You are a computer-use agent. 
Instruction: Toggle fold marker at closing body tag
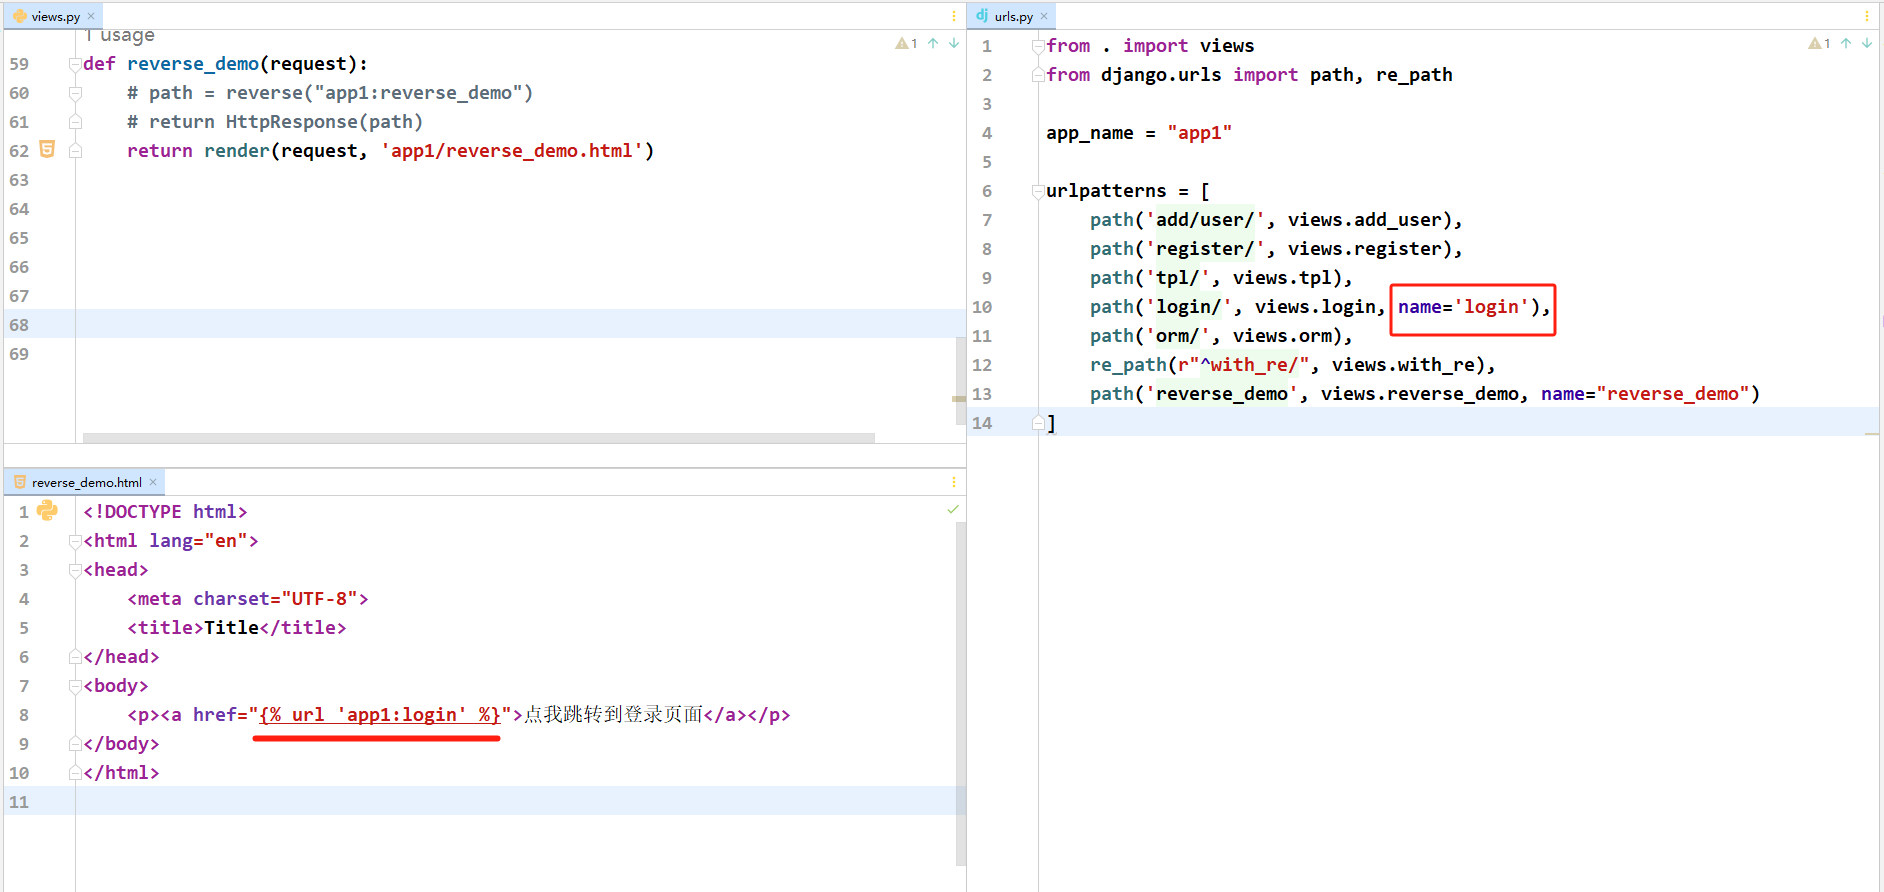point(75,744)
